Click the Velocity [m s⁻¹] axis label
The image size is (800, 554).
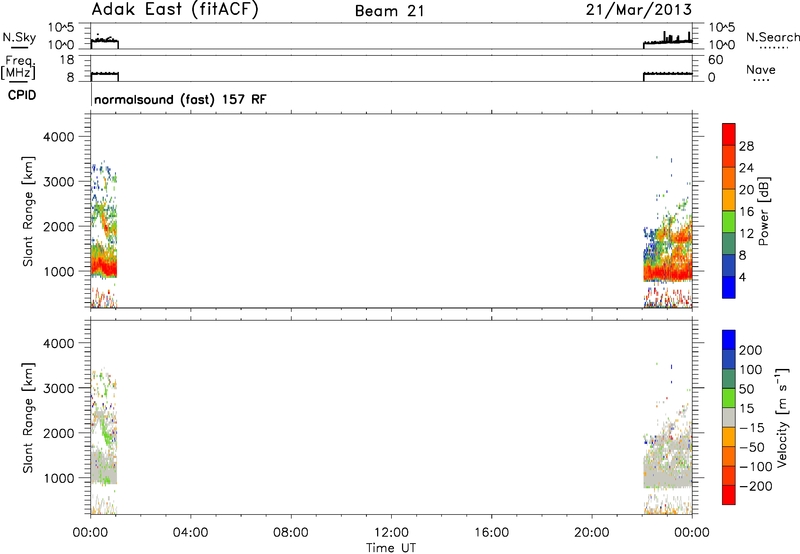(782, 417)
